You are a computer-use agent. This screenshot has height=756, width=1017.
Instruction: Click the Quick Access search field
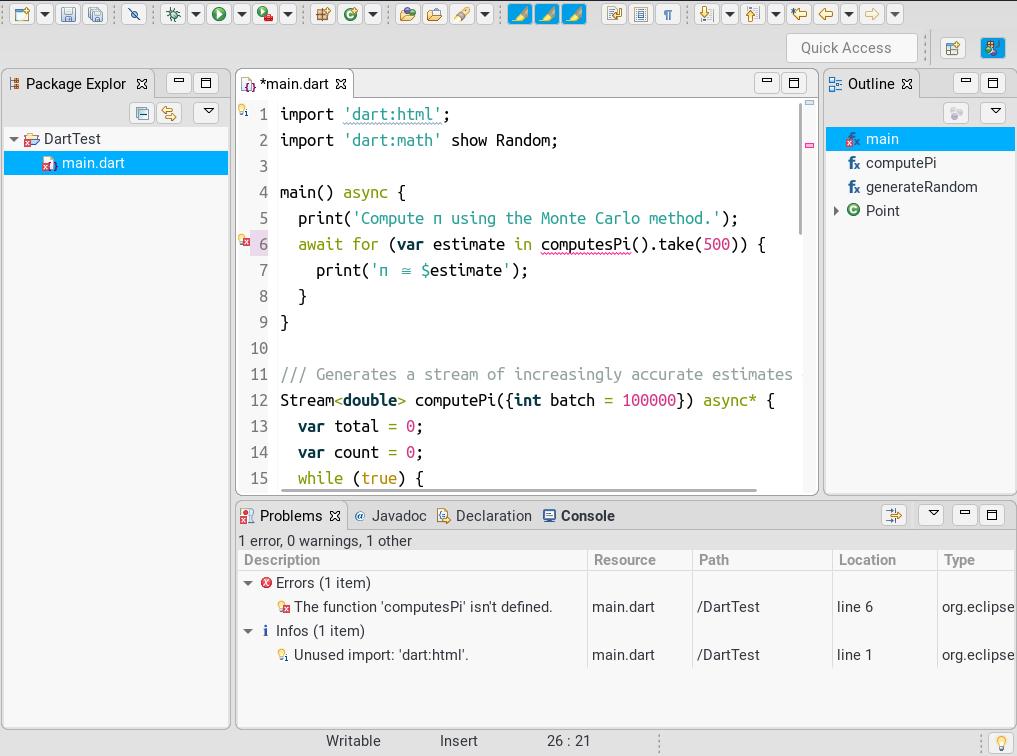point(852,48)
